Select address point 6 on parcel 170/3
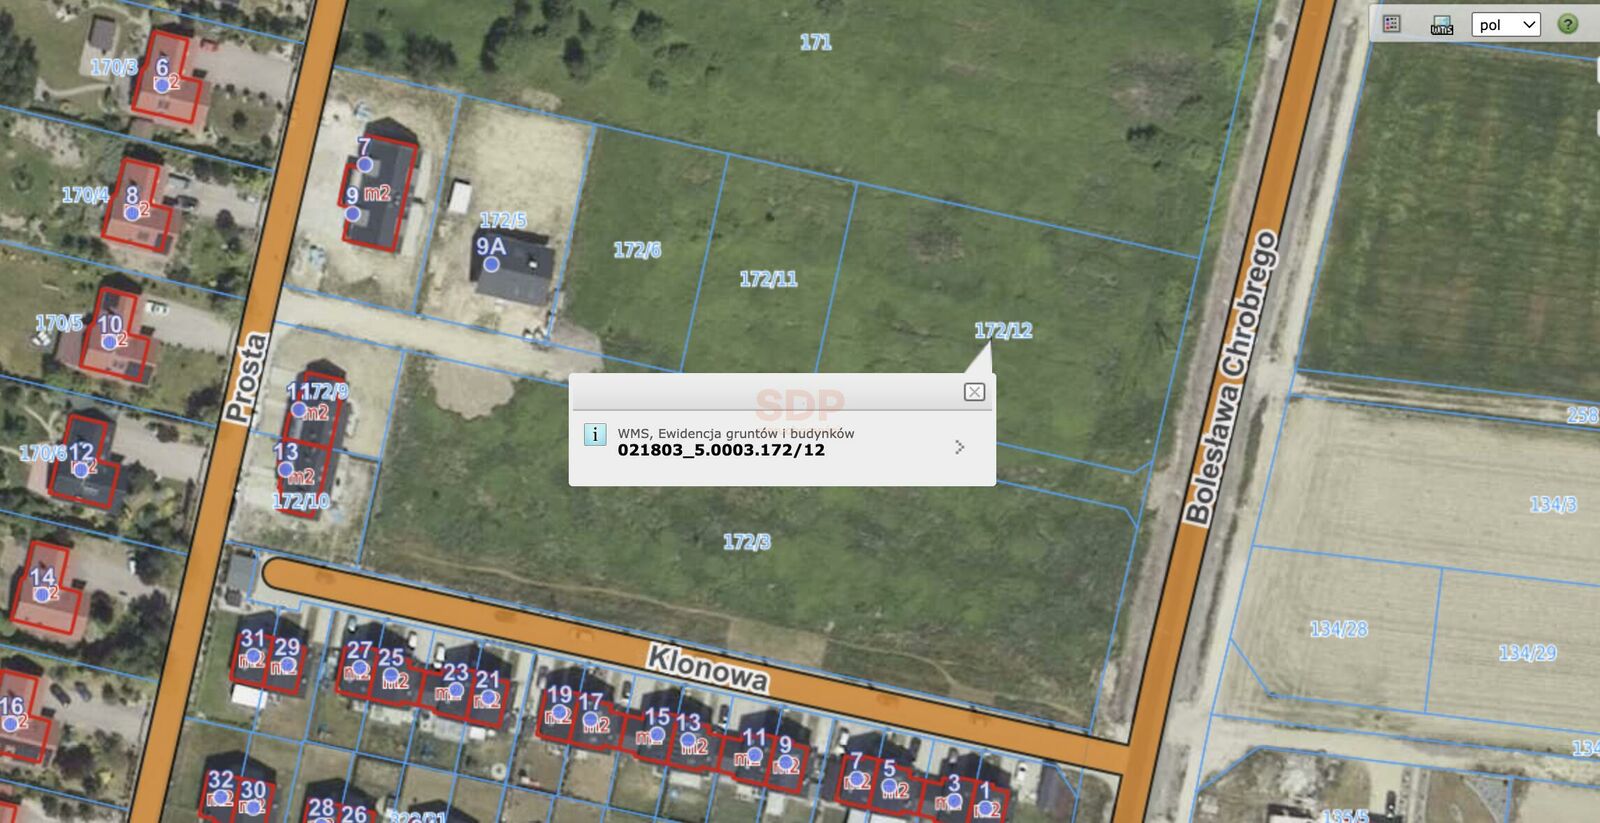This screenshot has height=823, width=1600. [161, 86]
